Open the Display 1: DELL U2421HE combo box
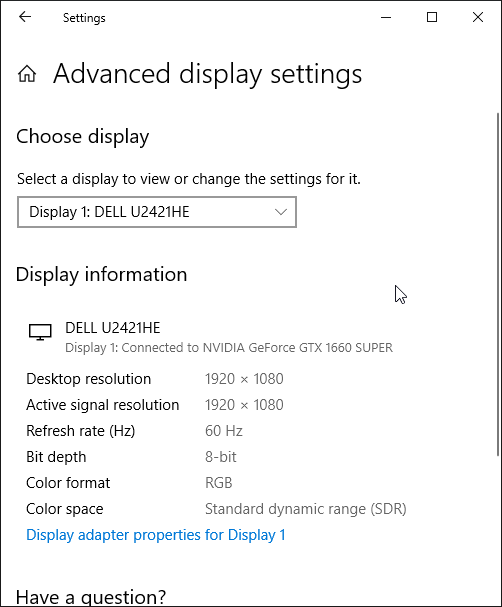Screen dimensions: 502x607 pyautogui.click(x=157, y=212)
